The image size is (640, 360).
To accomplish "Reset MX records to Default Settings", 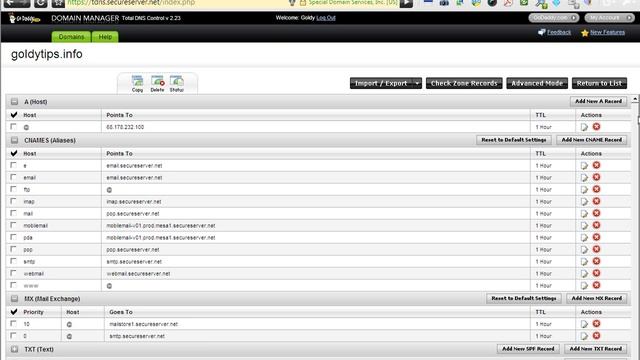I will (524, 298).
